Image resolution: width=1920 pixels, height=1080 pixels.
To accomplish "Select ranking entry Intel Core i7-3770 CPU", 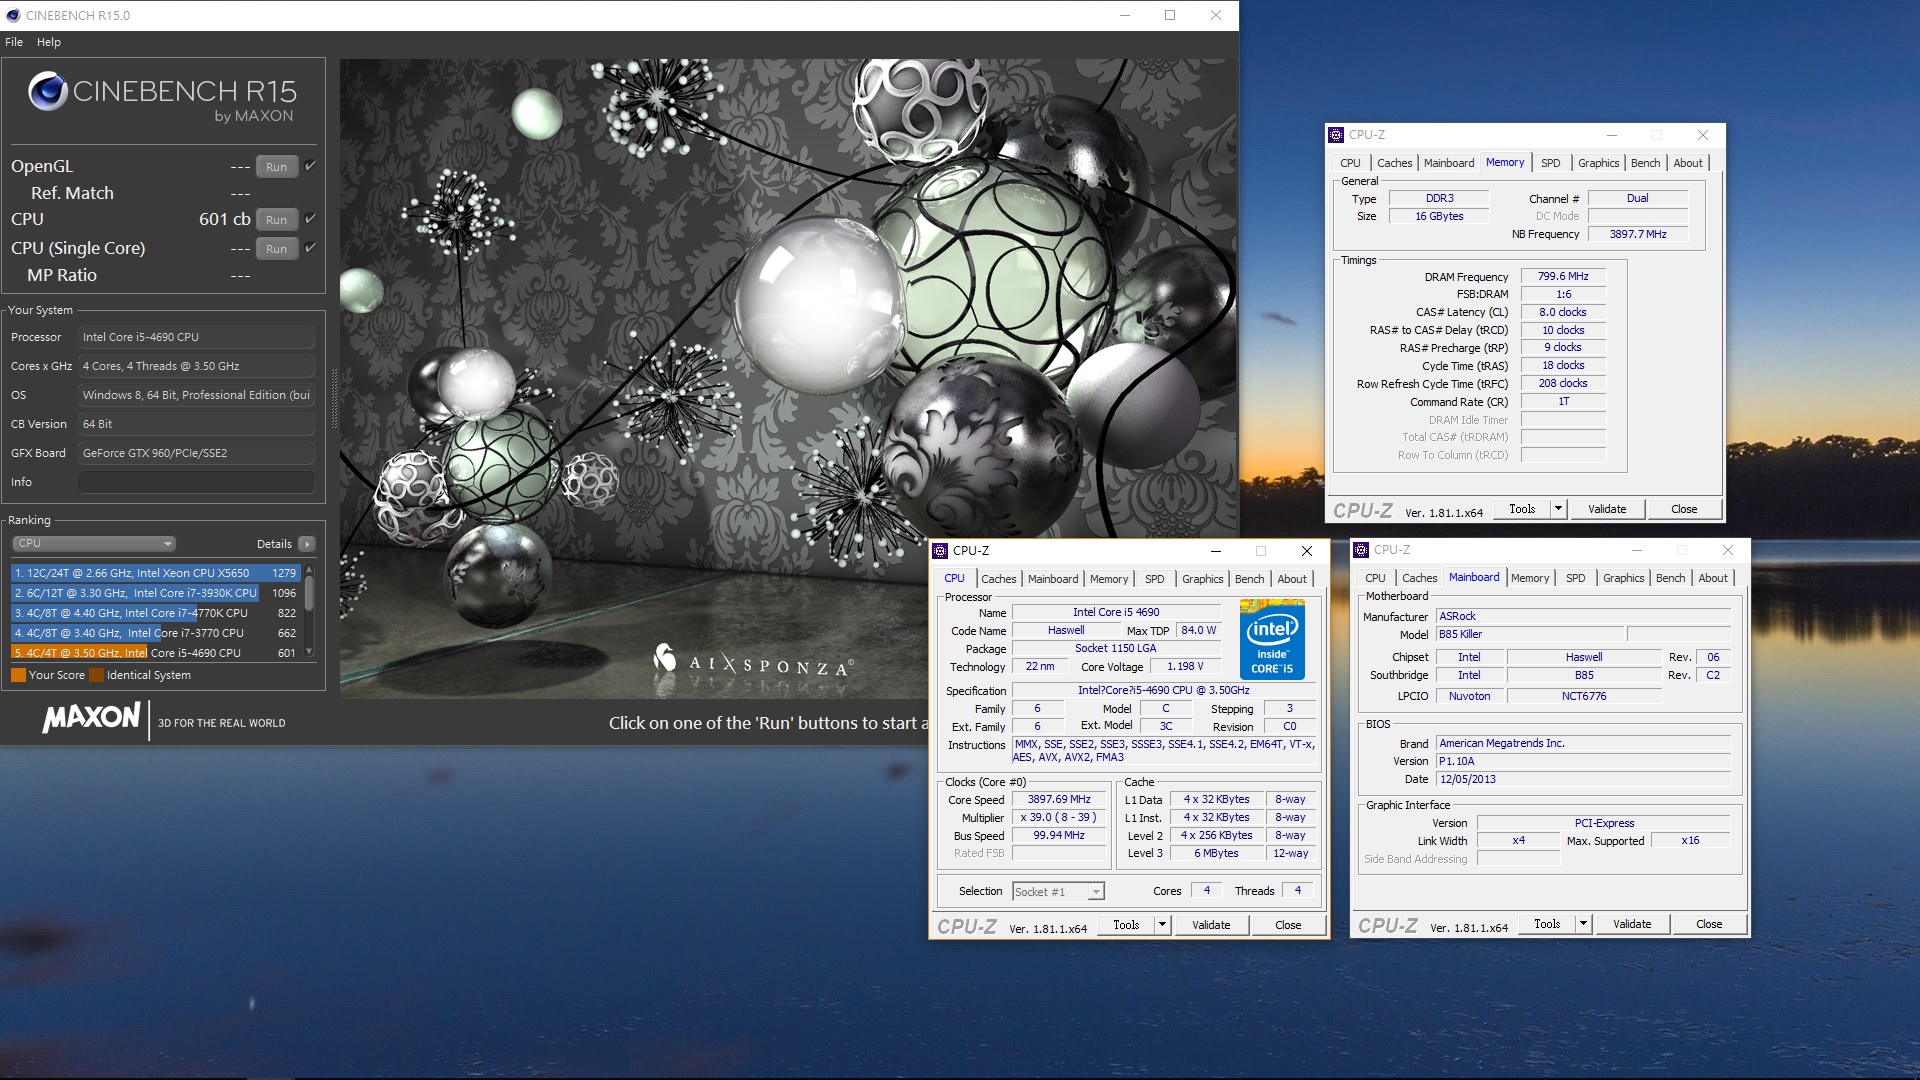I will pos(156,633).
